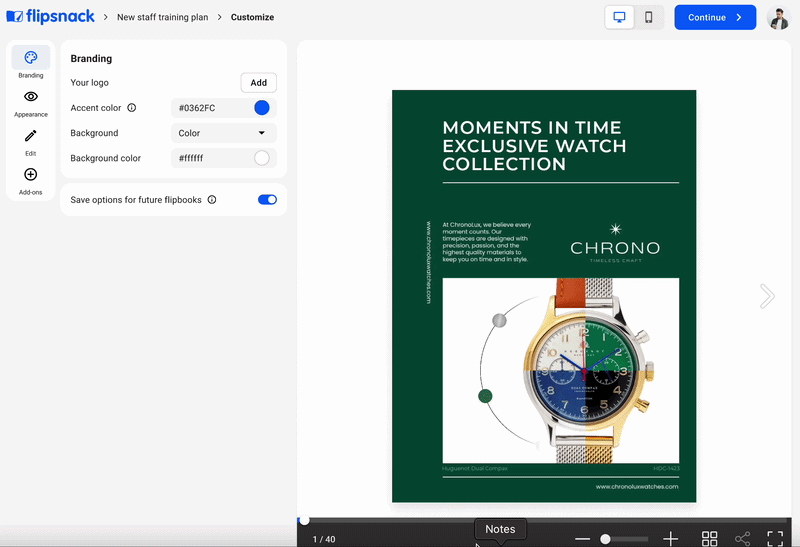Screen dimensions: 800x547
Task: Click the share icon in bottom bar
Action: pyautogui.click(x=742, y=539)
